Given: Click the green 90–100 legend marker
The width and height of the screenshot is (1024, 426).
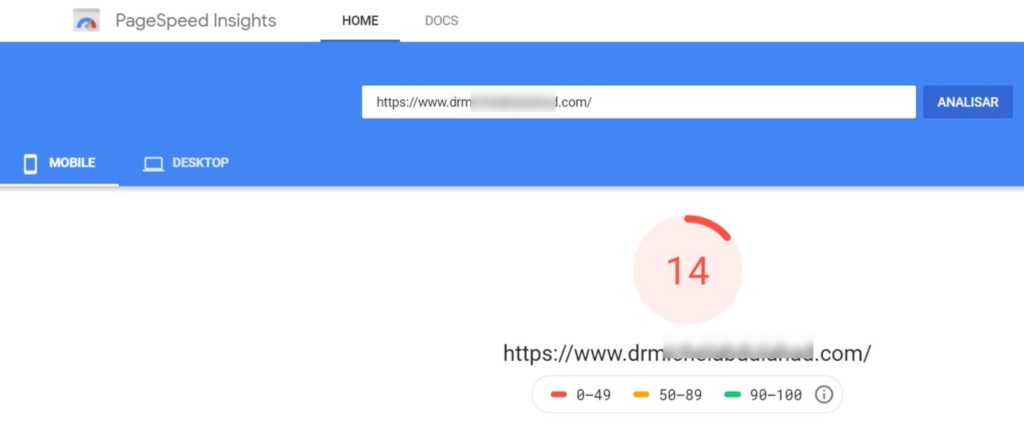Looking at the screenshot, I should pos(733,395).
